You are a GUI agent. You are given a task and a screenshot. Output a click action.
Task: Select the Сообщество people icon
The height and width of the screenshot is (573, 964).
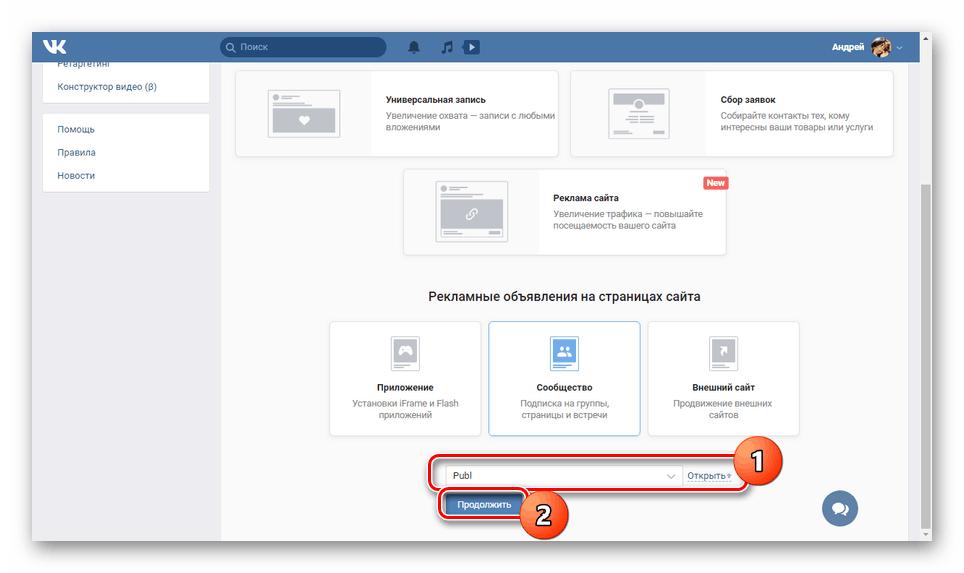click(564, 353)
